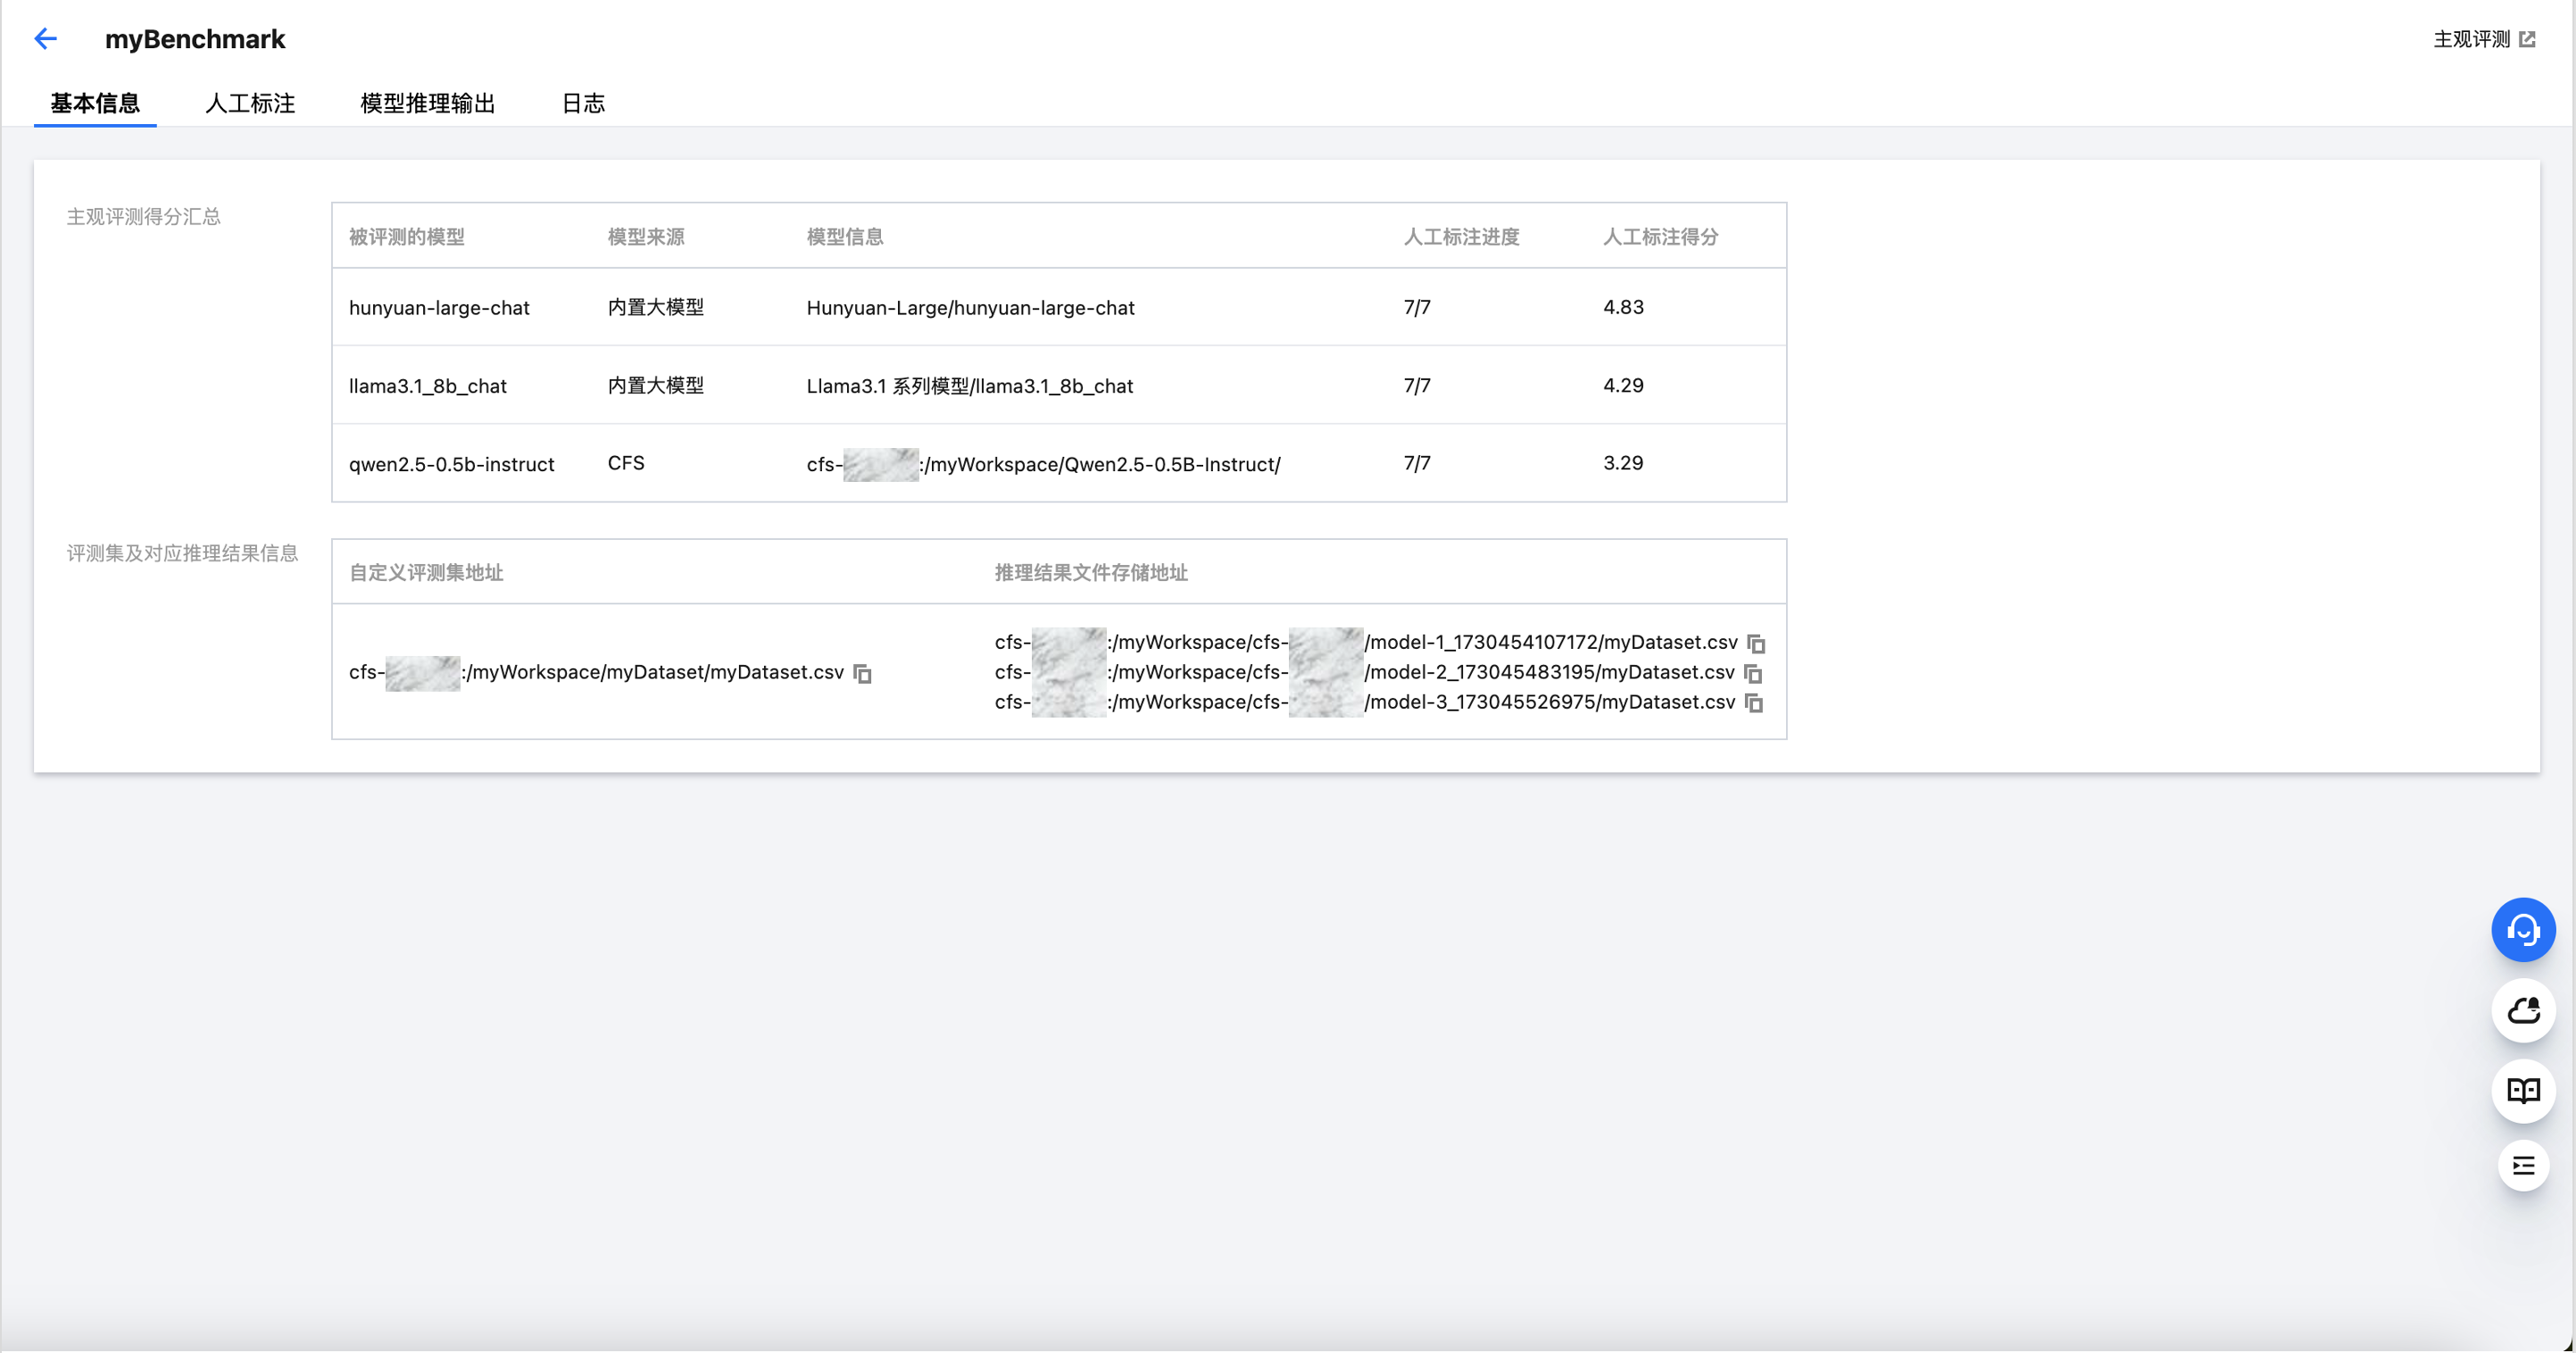This screenshot has height=1353, width=2576.
Task: Copy the model-2 inference result path
Action: 1753,674
